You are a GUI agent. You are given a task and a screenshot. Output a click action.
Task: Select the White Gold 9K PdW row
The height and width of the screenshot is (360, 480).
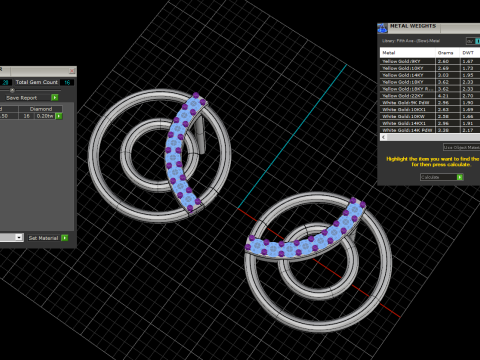pos(430,103)
